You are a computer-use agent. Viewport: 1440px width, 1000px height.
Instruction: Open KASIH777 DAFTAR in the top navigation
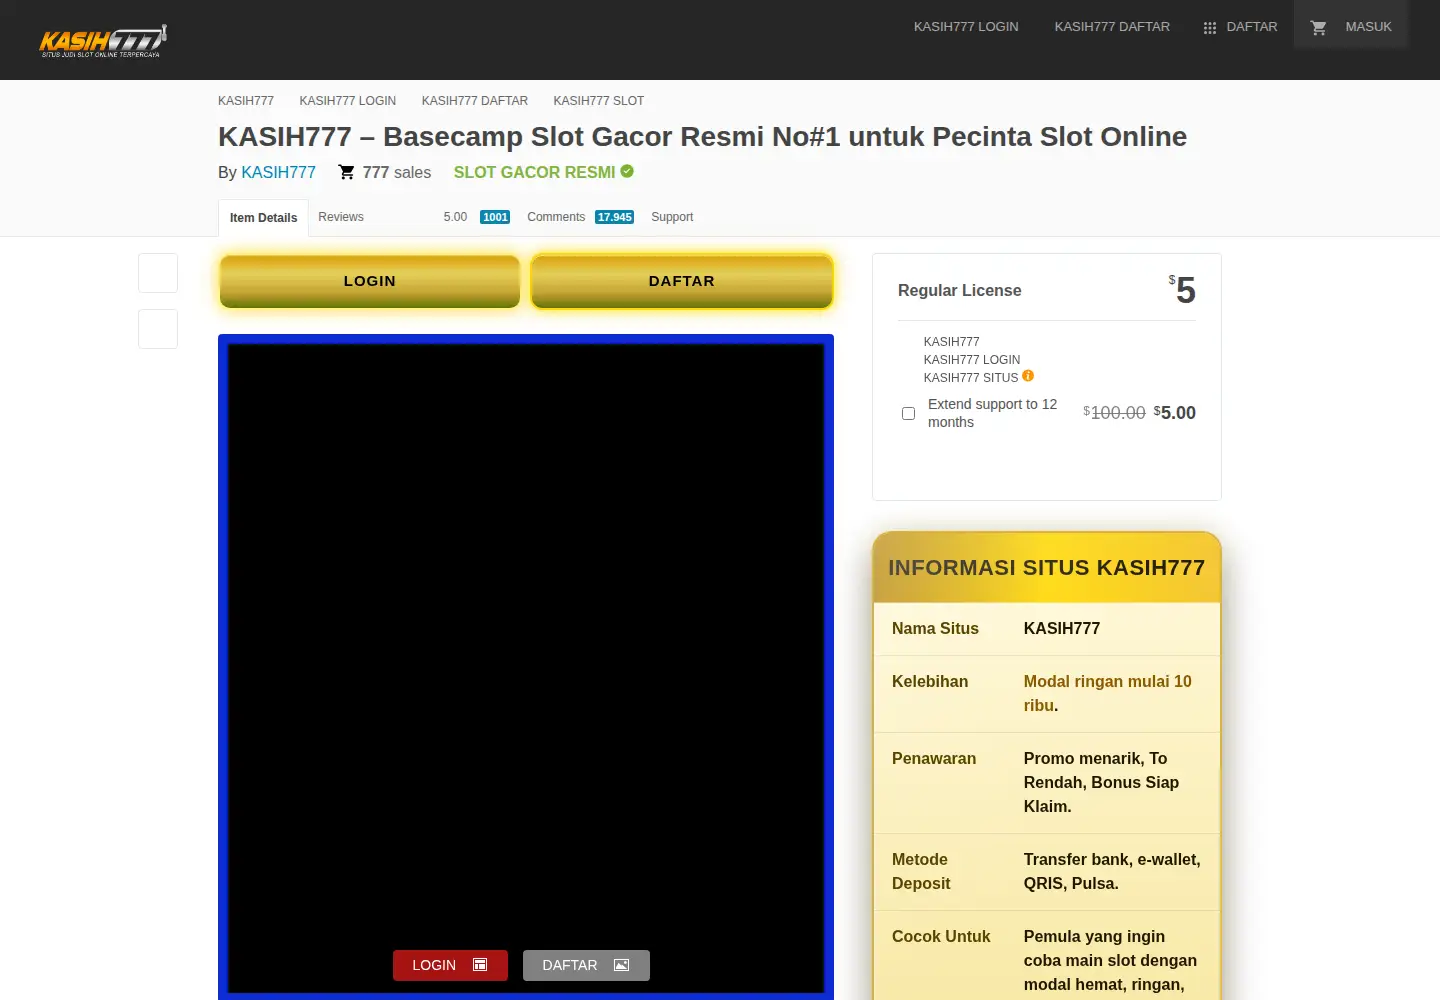pyautogui.click(x=1112, y=27)
